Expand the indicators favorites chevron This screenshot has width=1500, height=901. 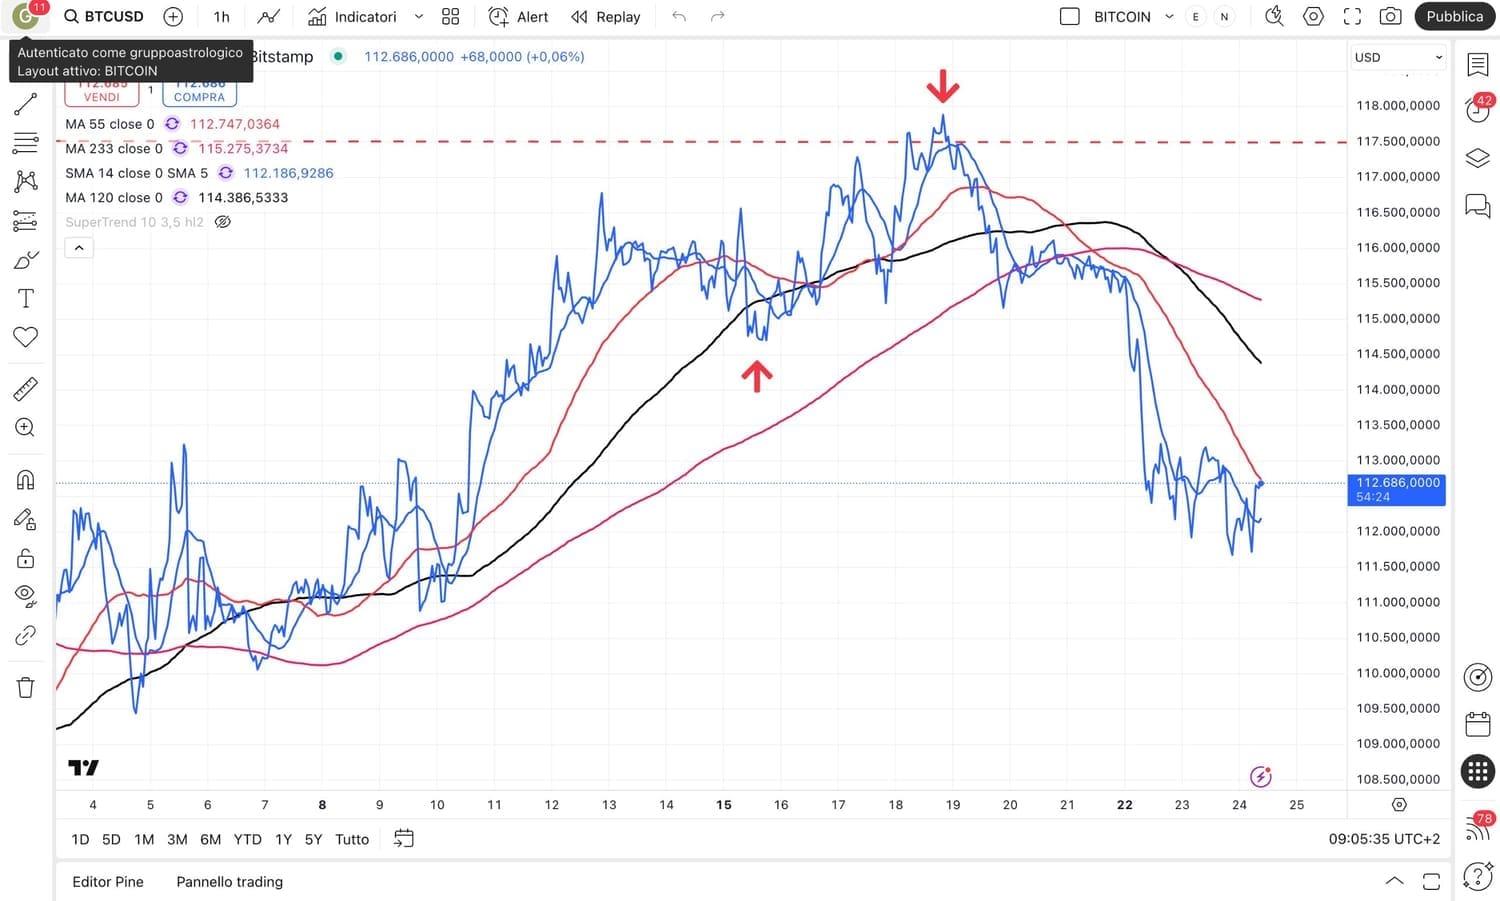pyautogui.click(x=419, y=16)
